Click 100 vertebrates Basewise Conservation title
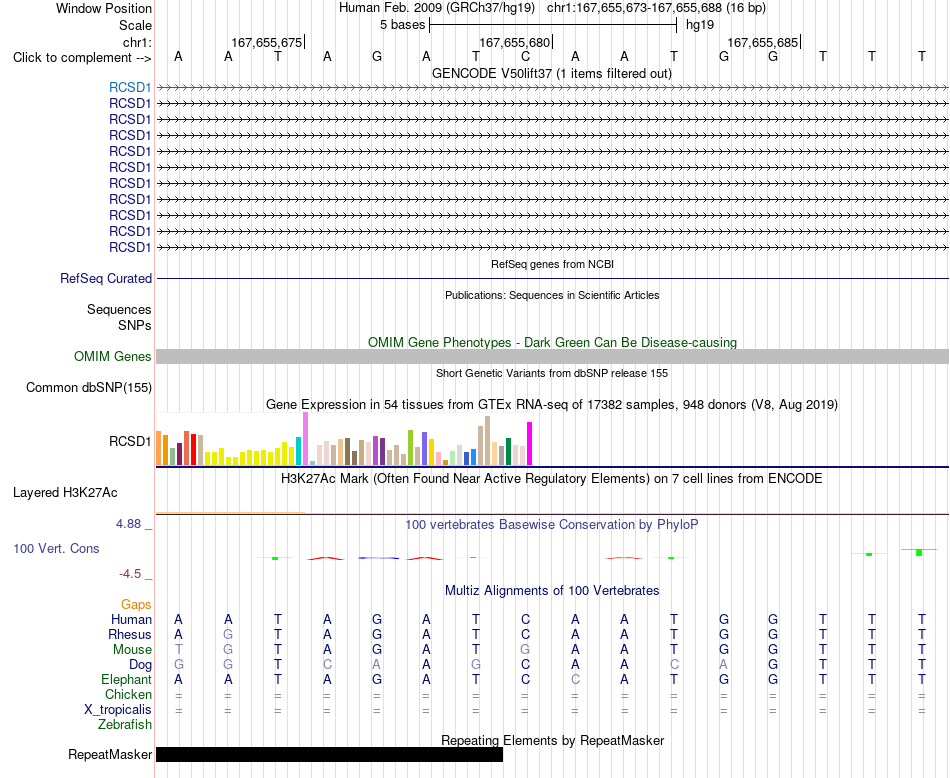 tap(552, 525)
